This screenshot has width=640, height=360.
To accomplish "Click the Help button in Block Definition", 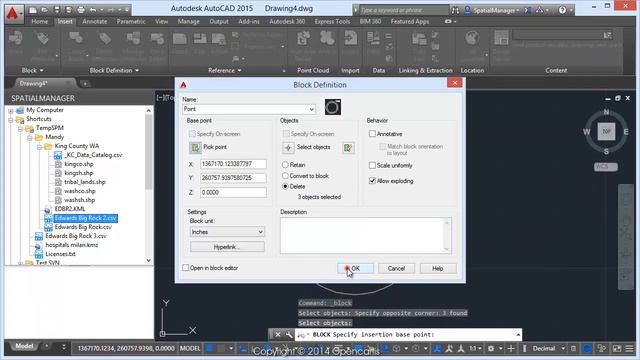I will [438, 268].
